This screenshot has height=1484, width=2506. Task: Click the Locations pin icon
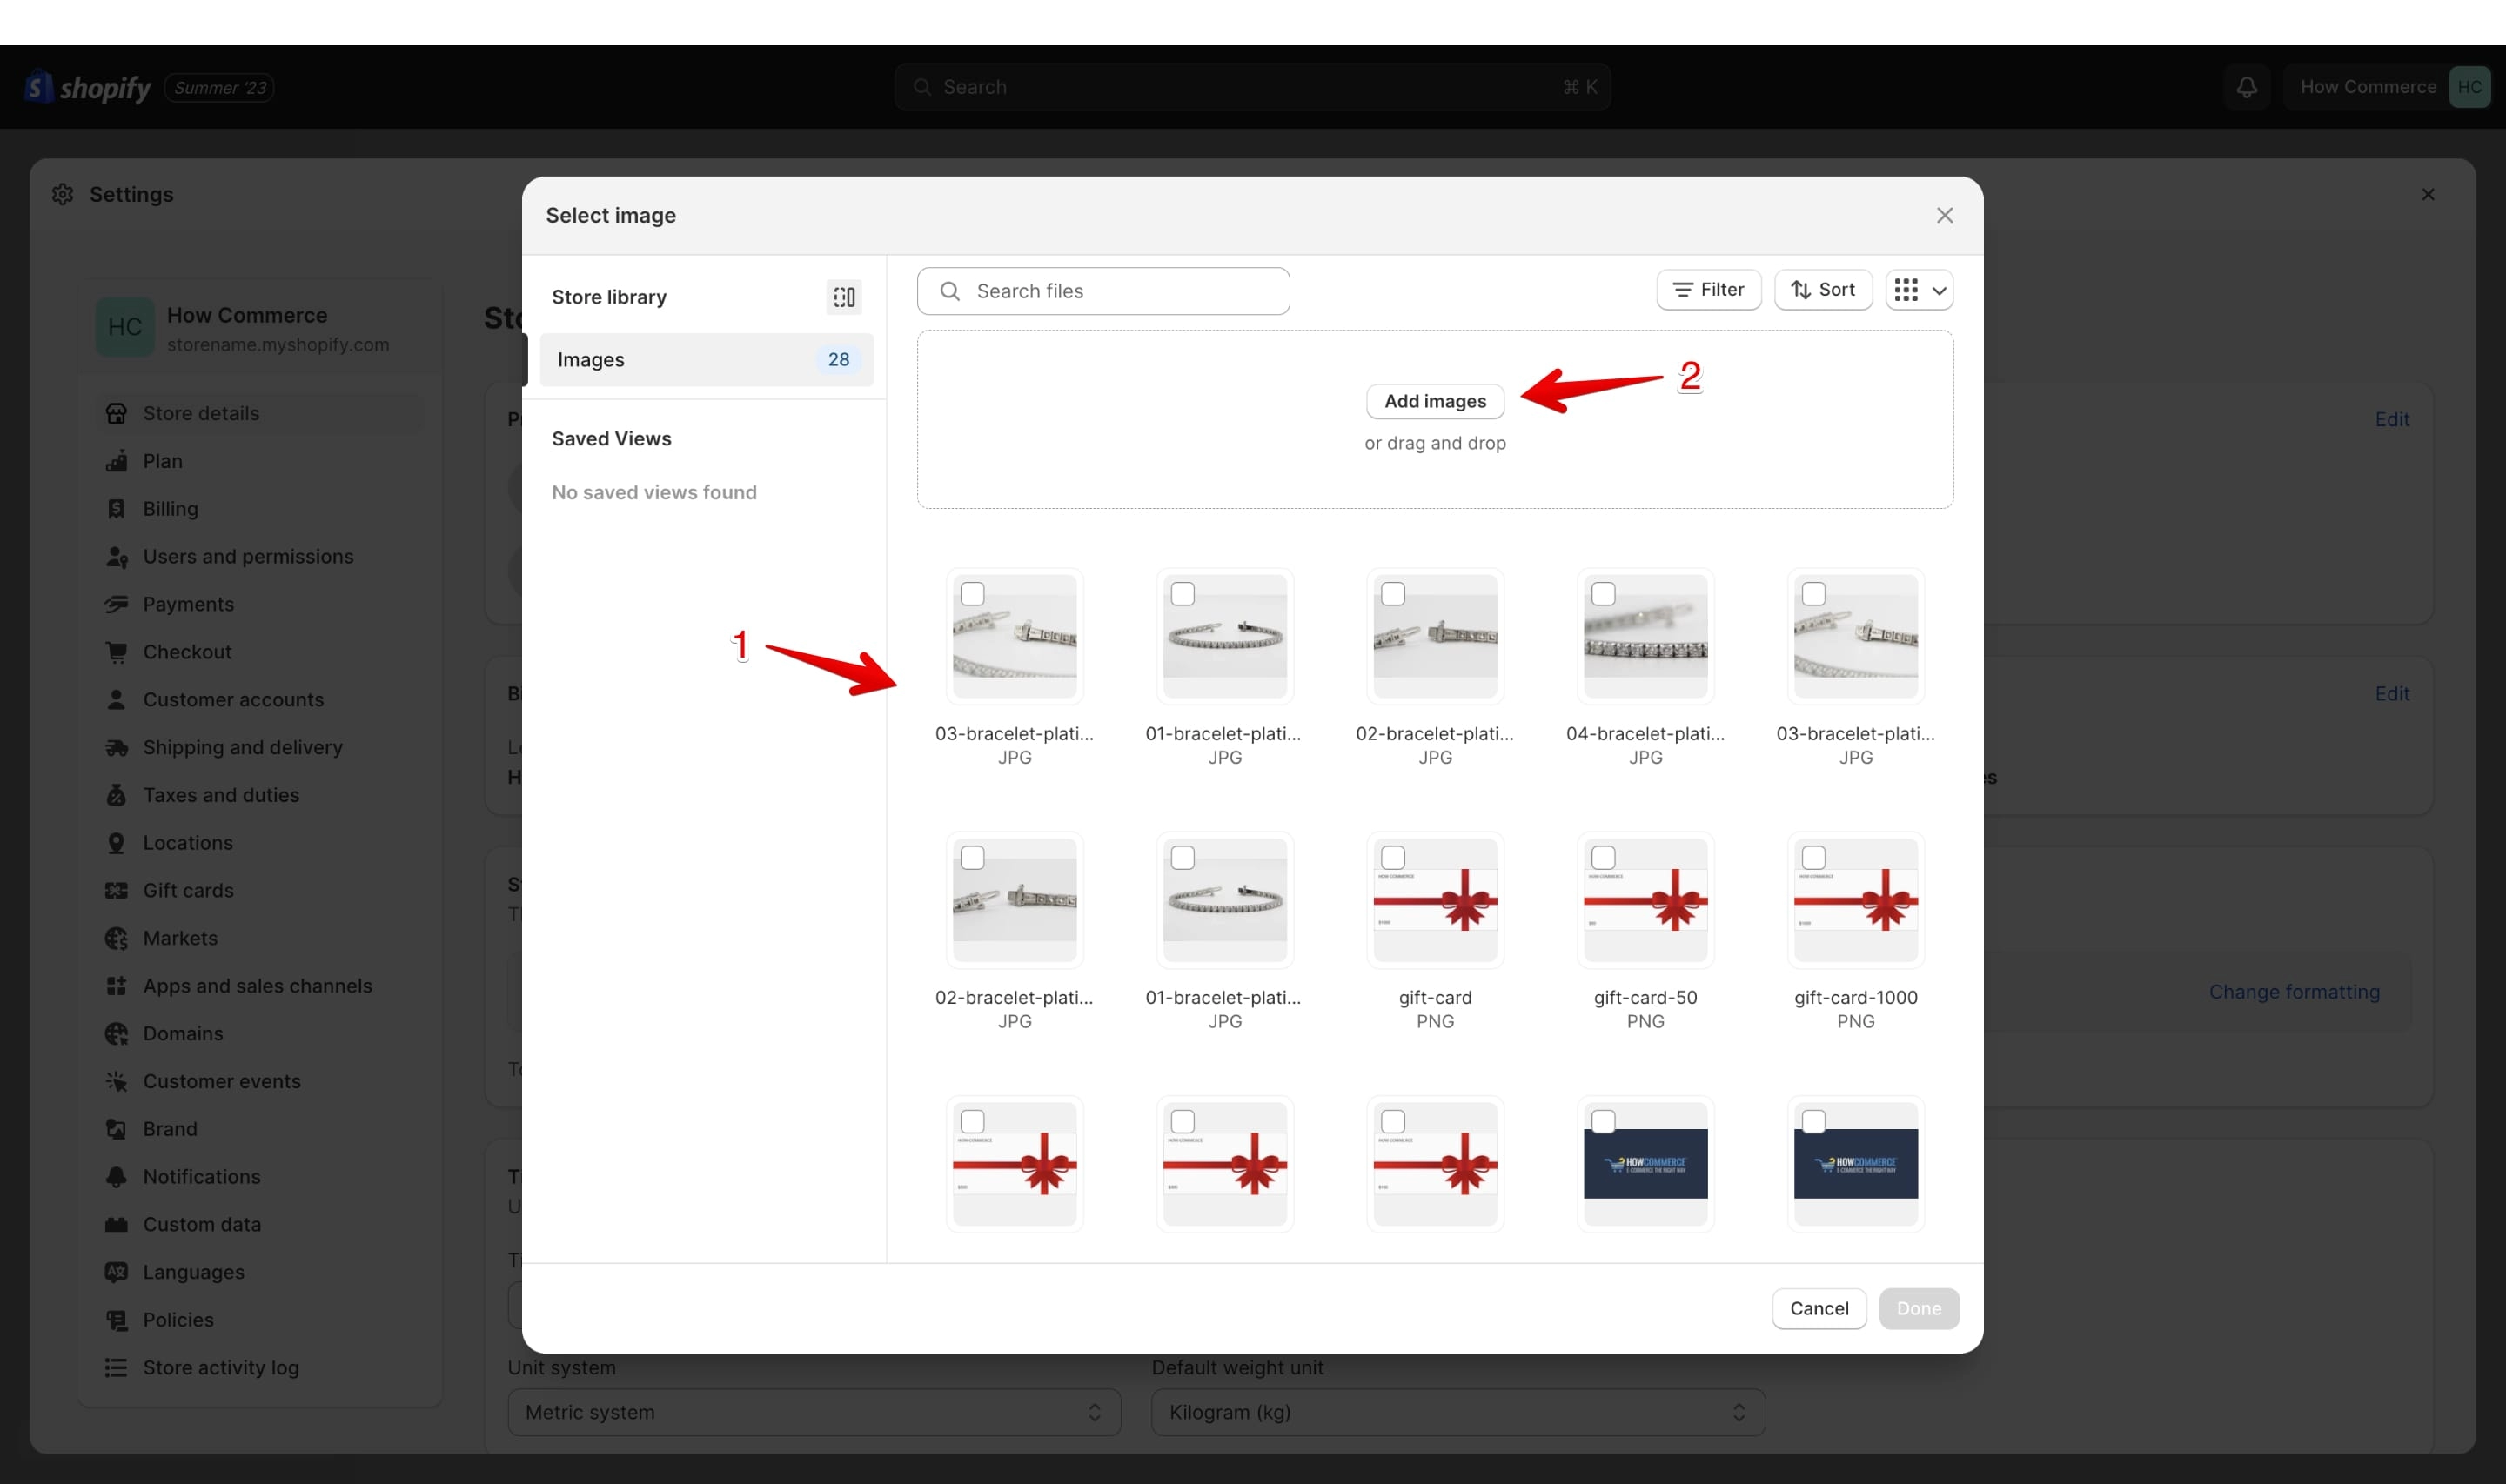tap(116, 843)
